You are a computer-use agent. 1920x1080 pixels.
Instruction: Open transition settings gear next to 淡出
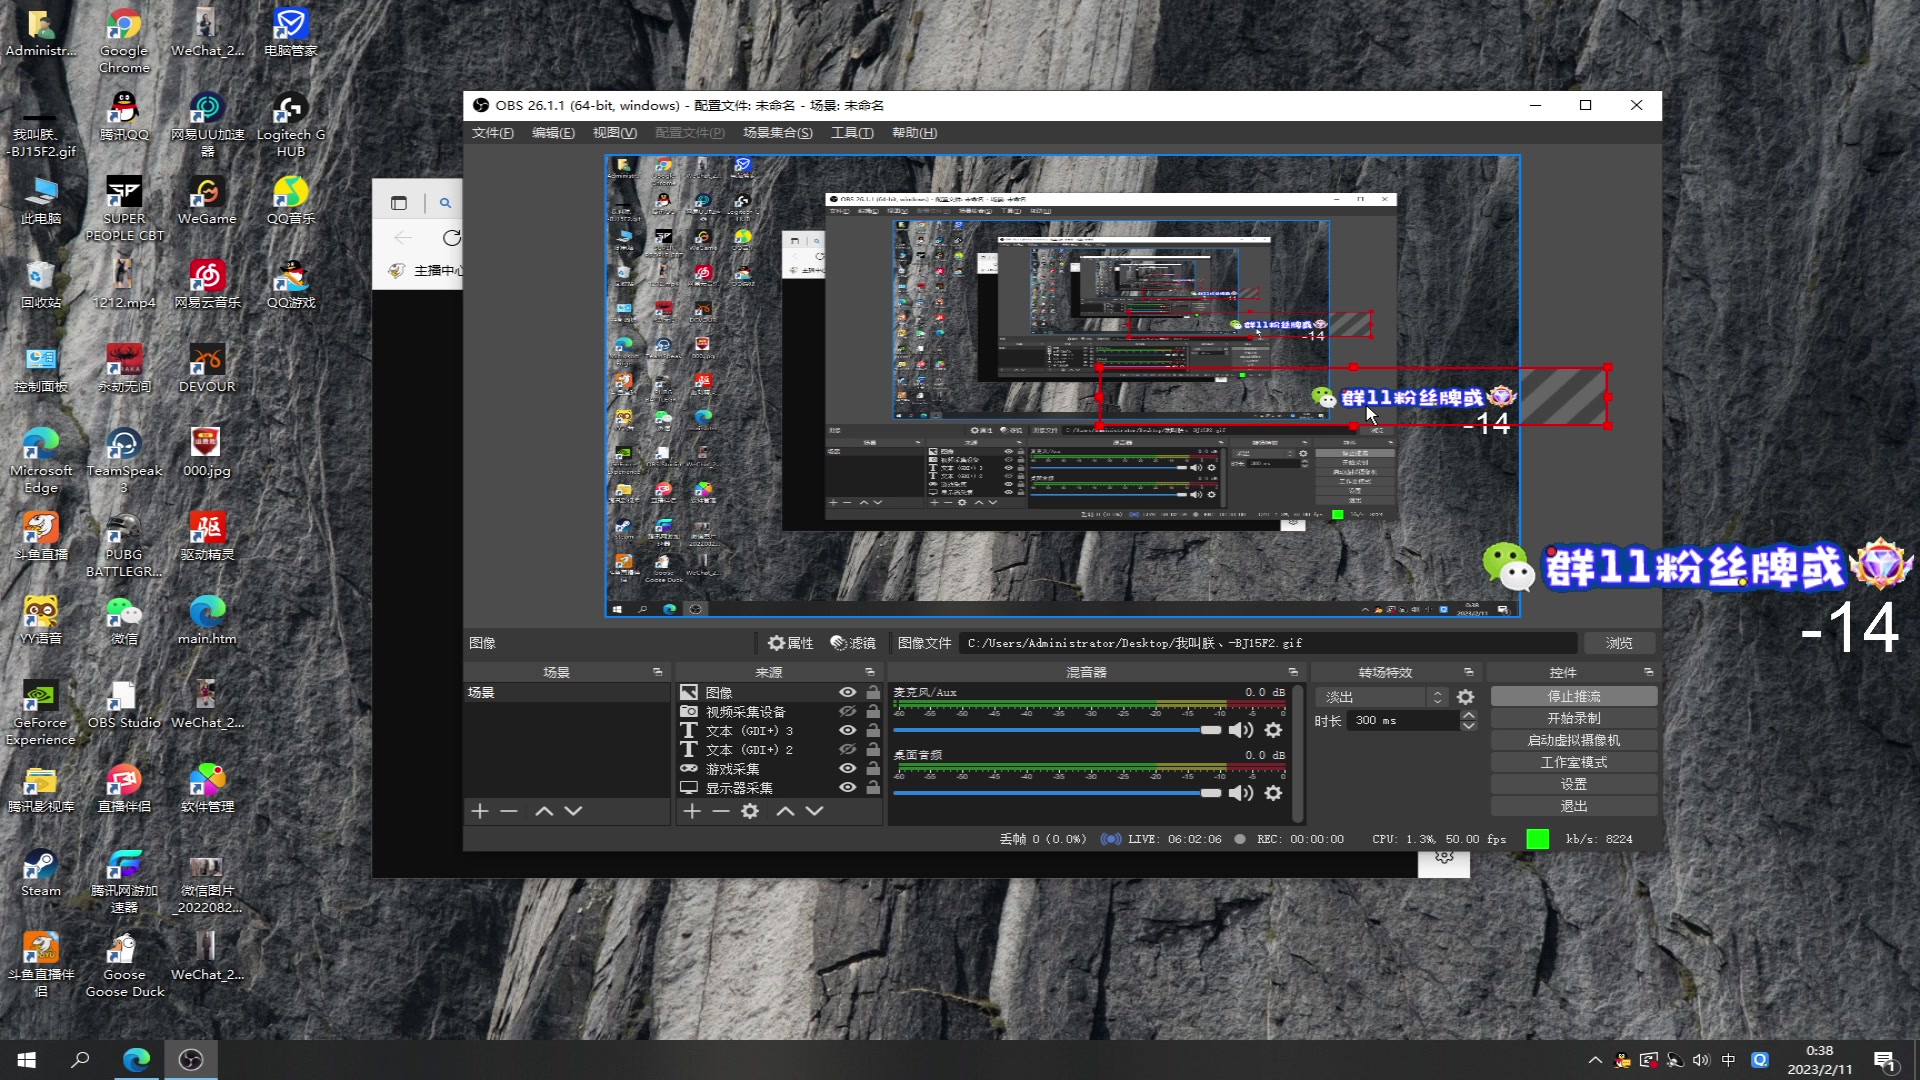point(1465,697)
